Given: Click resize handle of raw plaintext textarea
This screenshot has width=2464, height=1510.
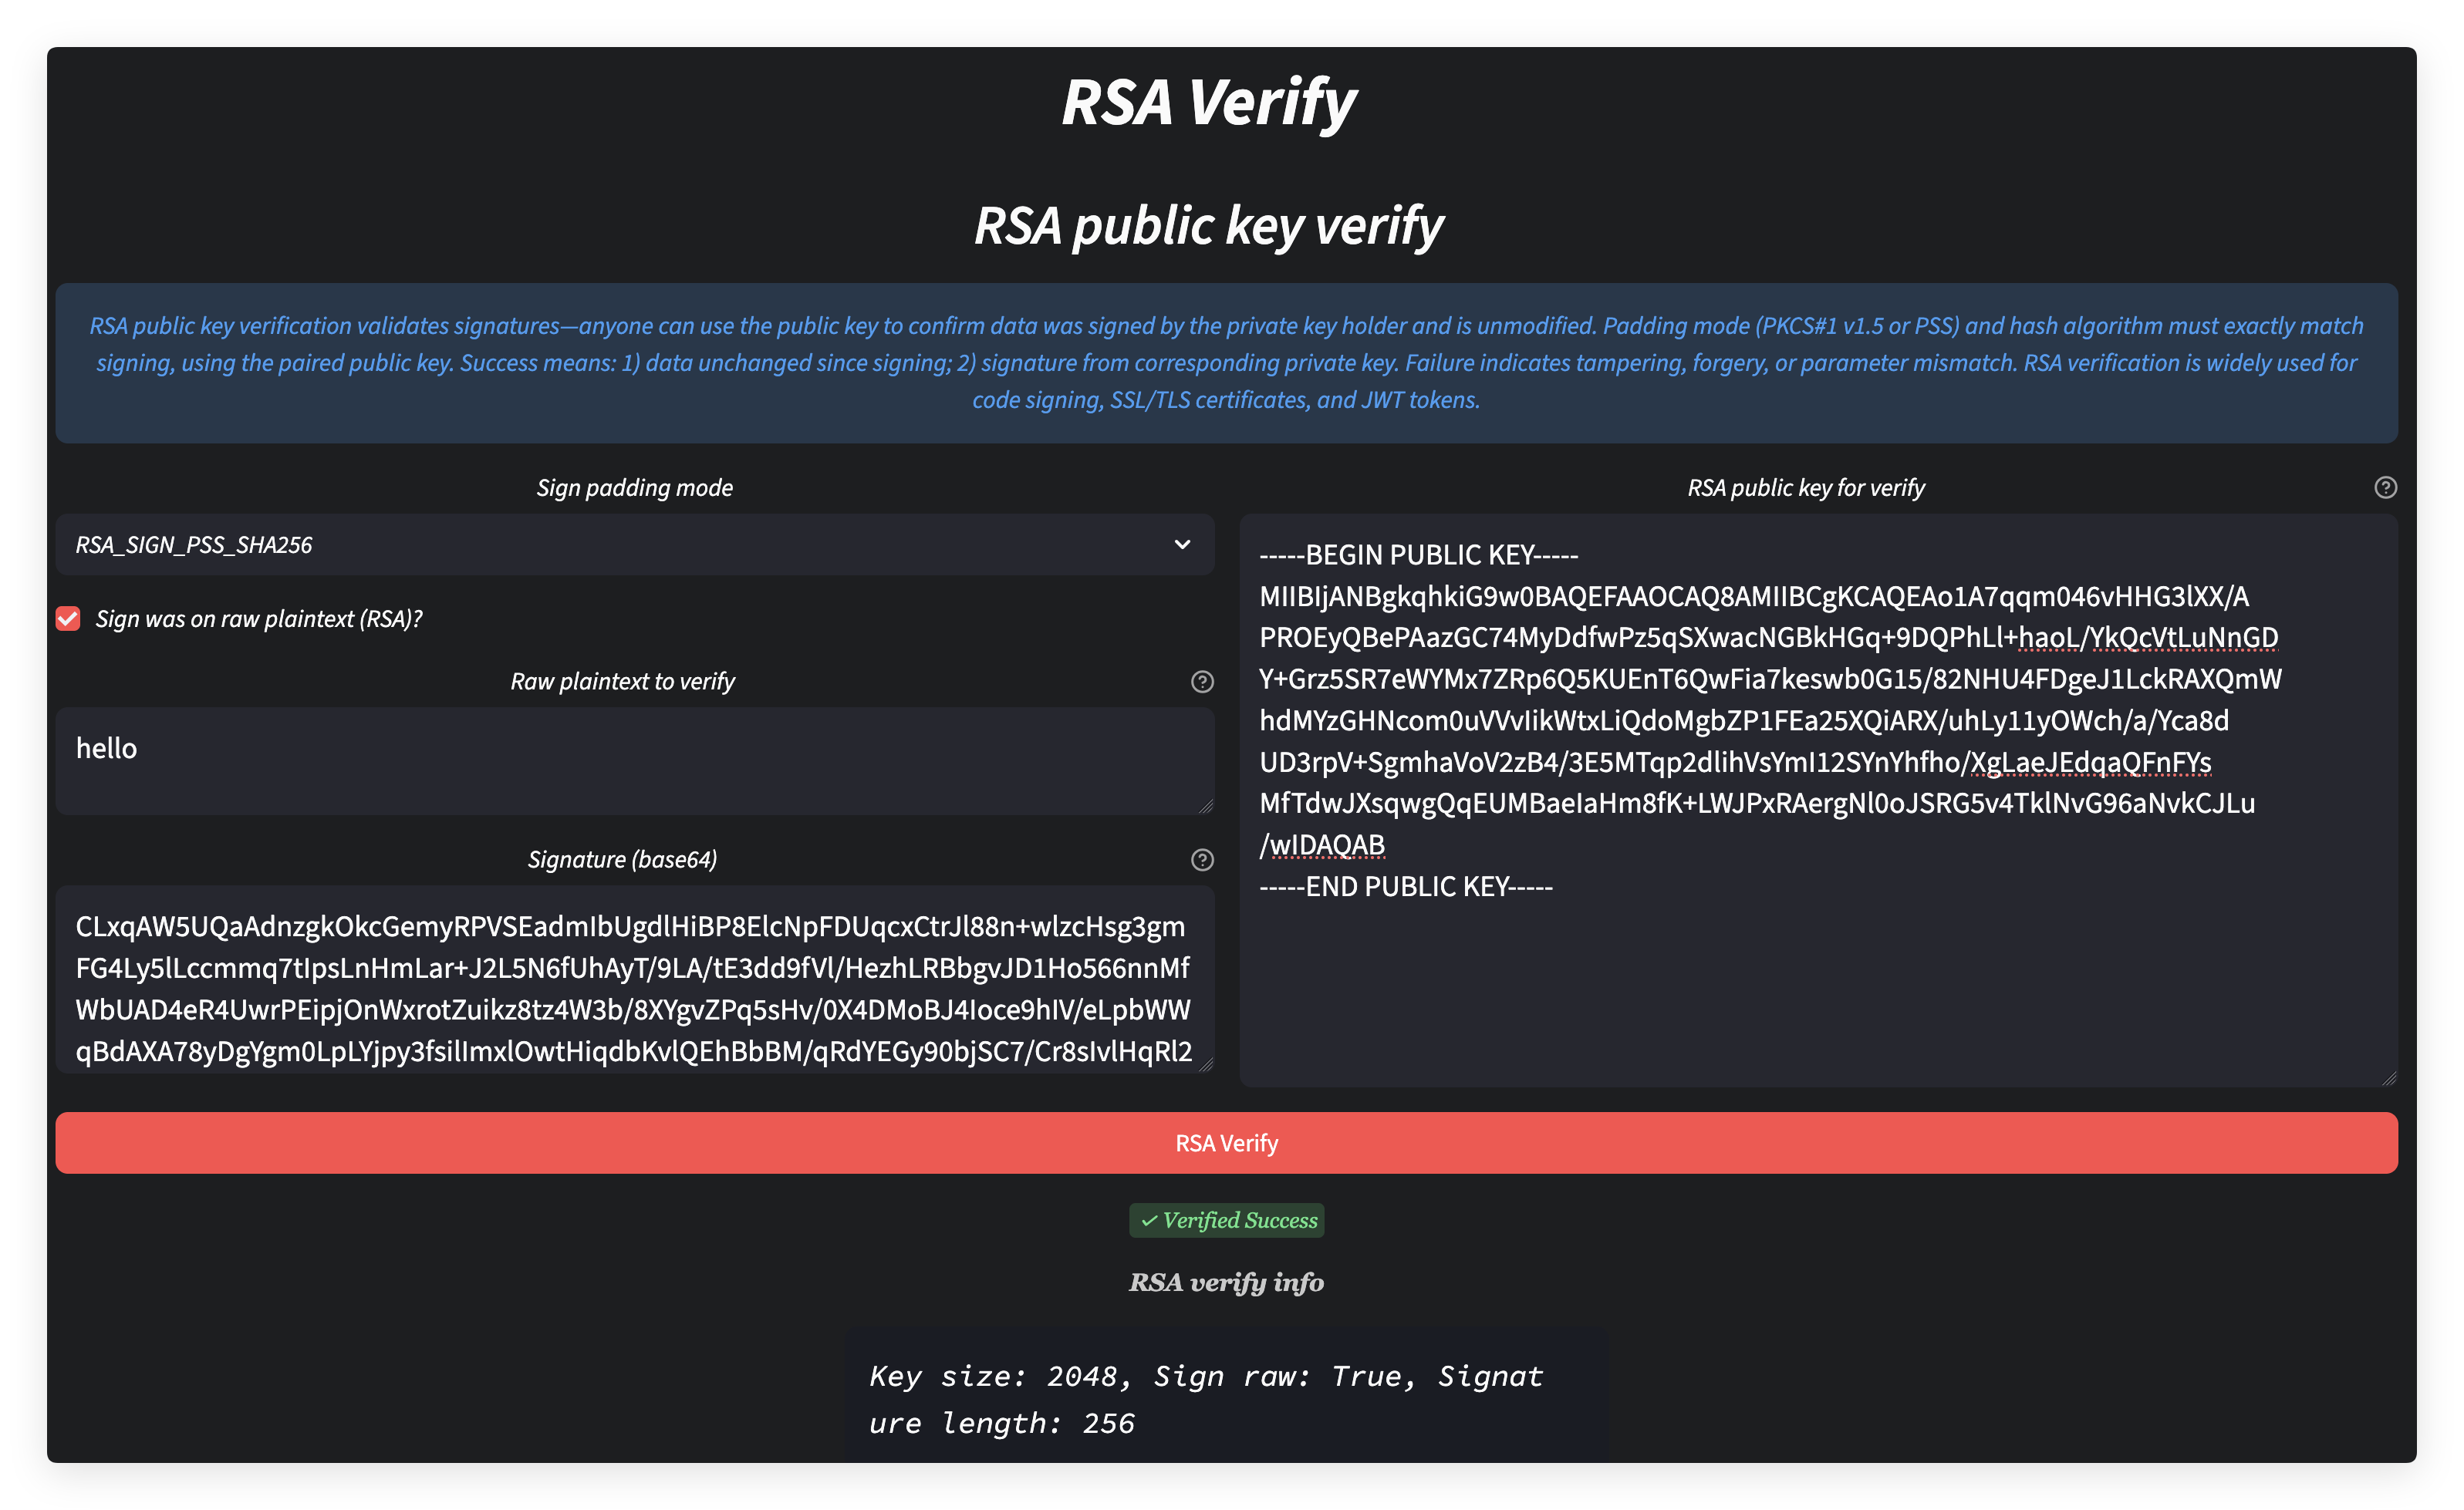Looking at the screenshot, I should 1206,806.
